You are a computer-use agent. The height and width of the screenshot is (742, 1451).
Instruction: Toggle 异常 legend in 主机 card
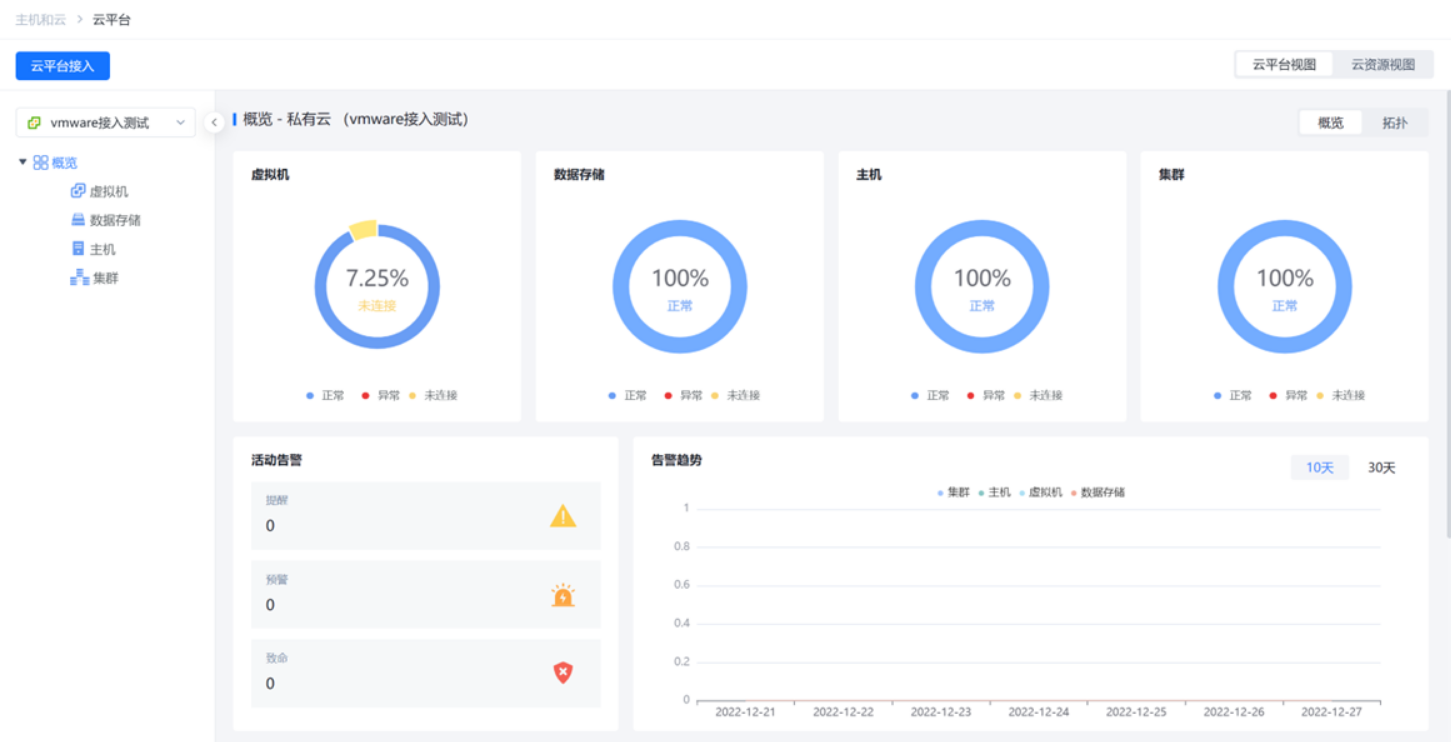click(986, 396)
